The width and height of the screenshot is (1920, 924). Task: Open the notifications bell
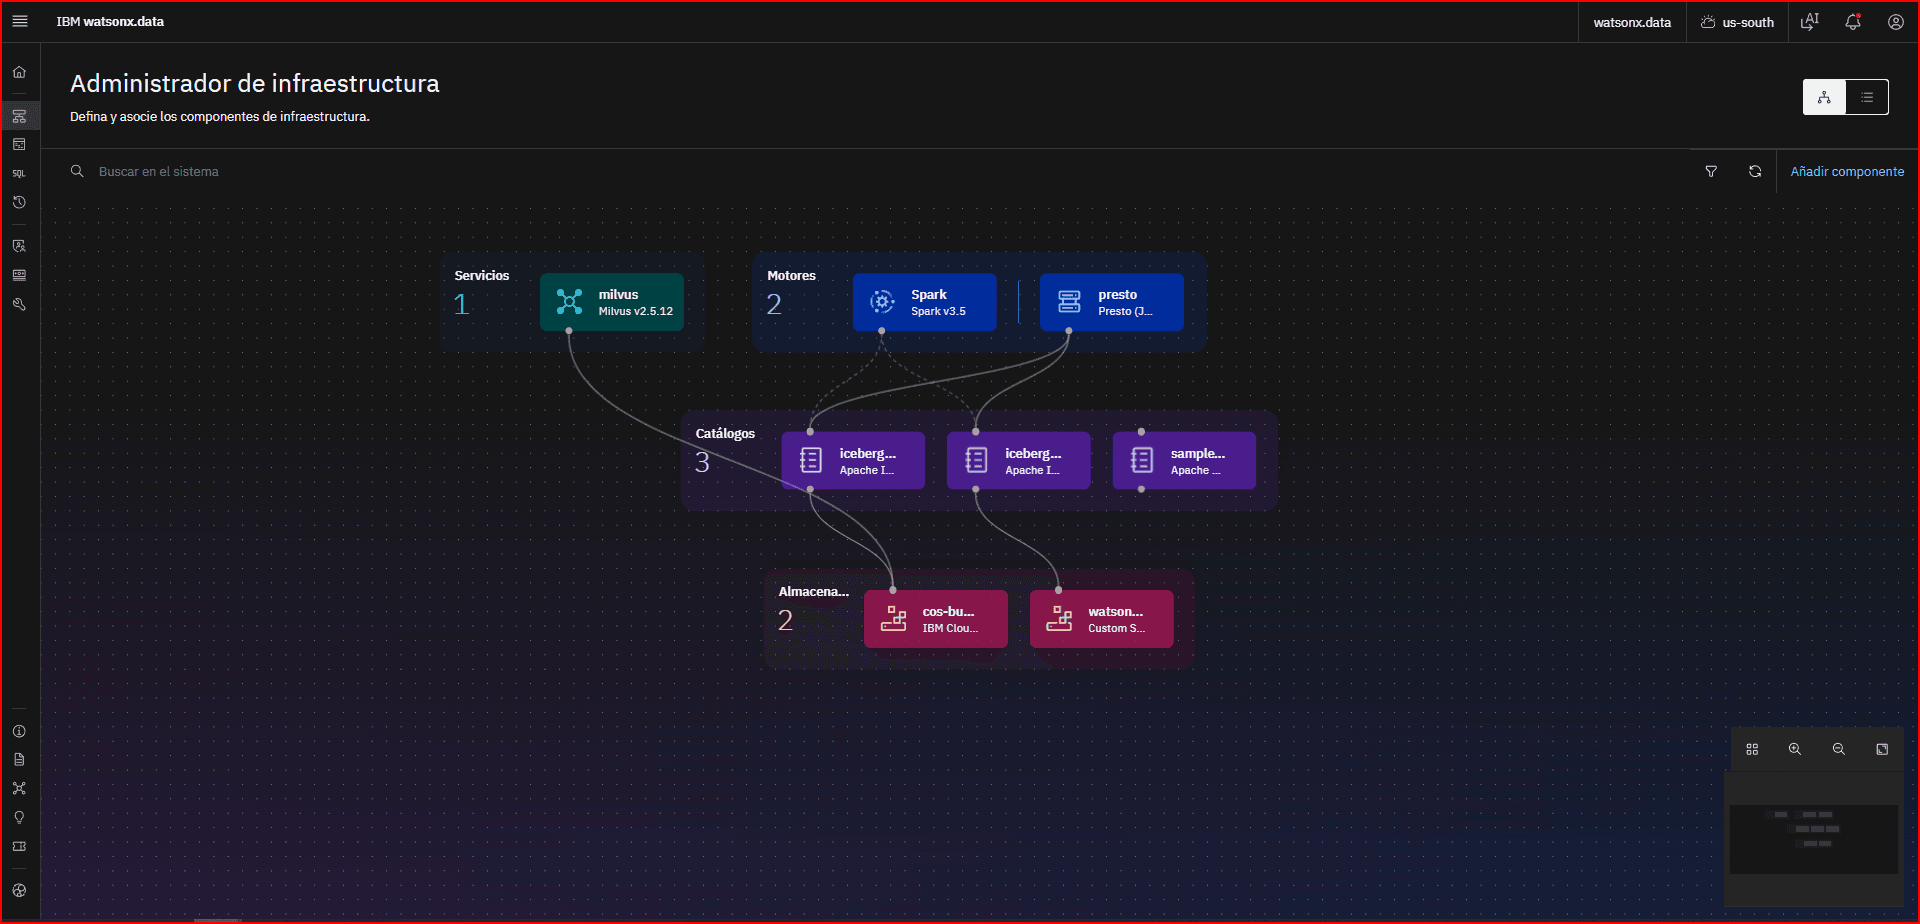(x=1853, y=21)
